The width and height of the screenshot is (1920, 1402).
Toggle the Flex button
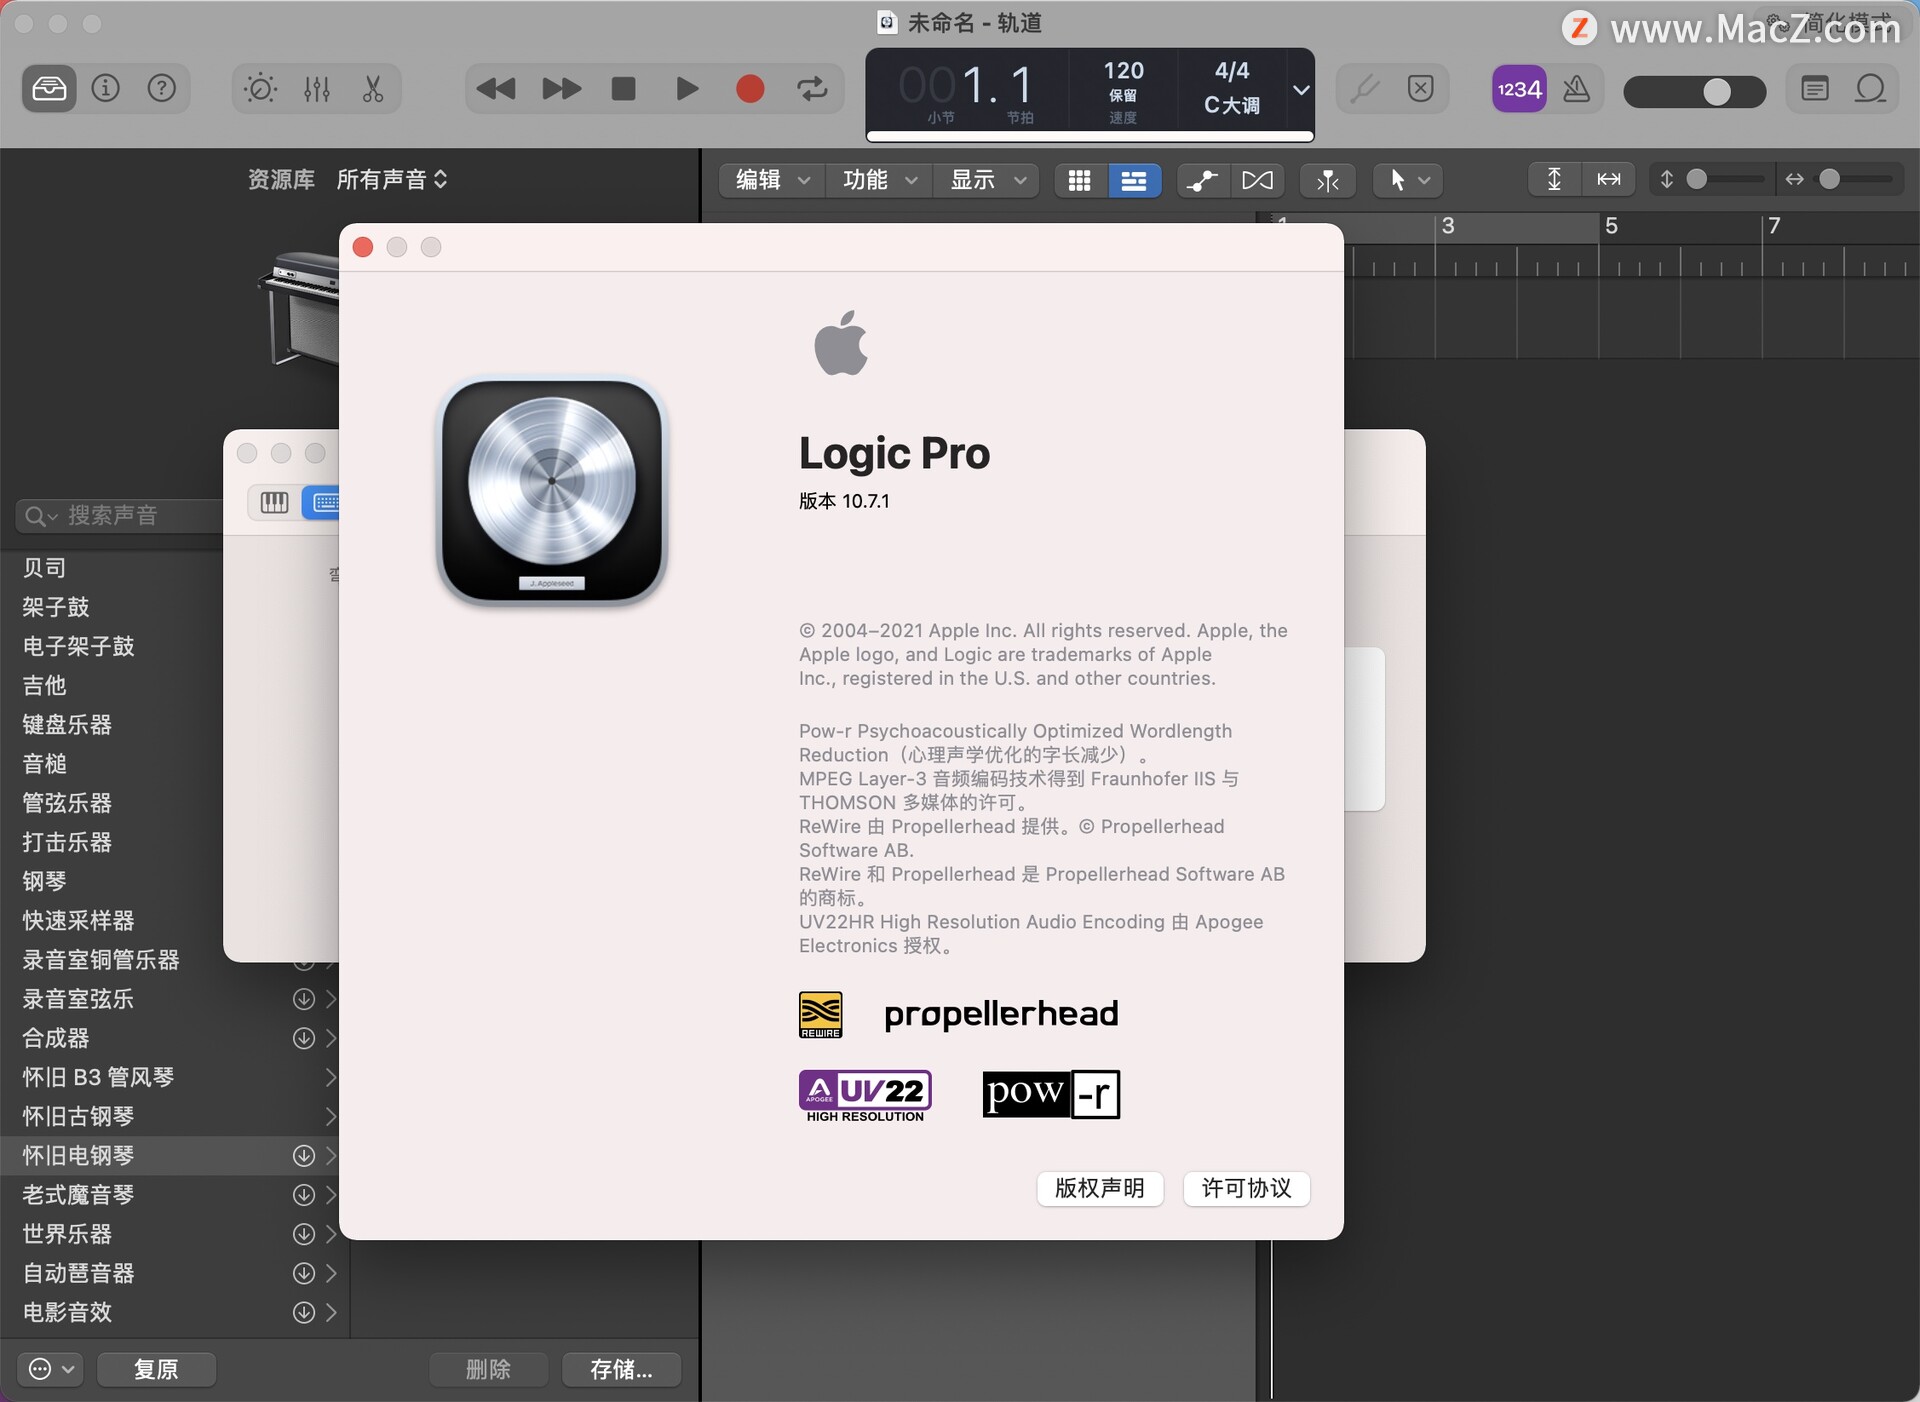tap(1257, 180)
